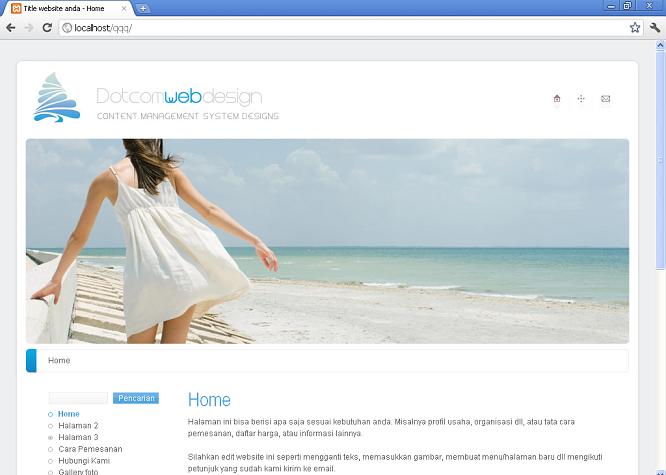This screenshot has height=475, width=666.
Task: Restore down the browser window
Action: point(627,6)
